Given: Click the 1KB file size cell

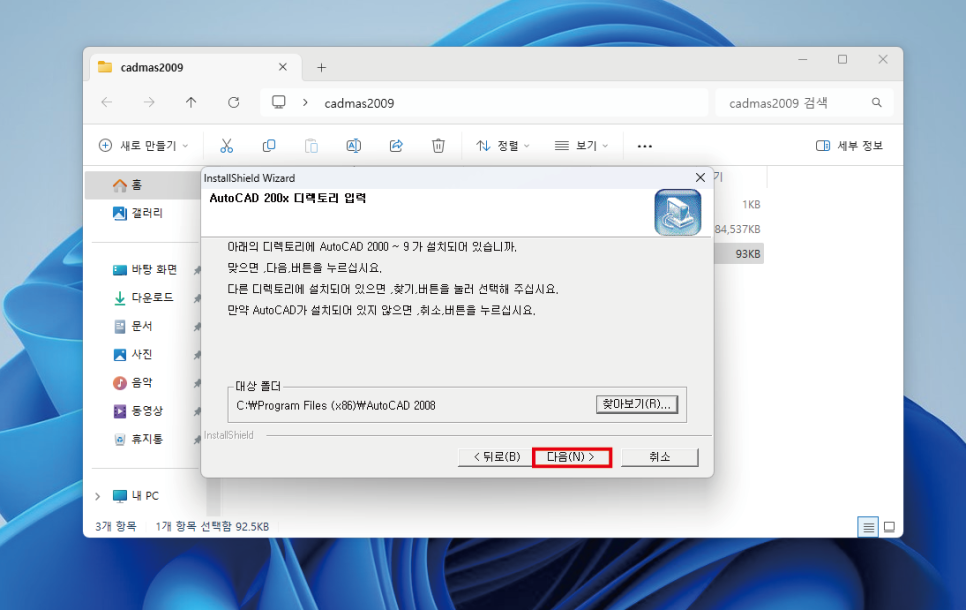Looking at the screenshot, I should (751, 205).
